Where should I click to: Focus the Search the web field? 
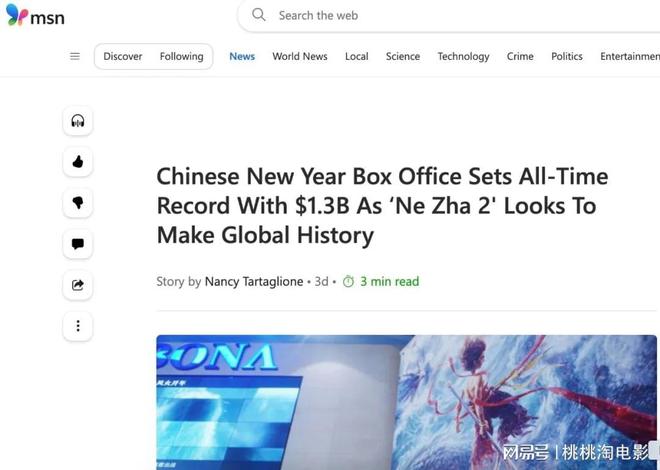pyautogui.click(x=449, y=16)
